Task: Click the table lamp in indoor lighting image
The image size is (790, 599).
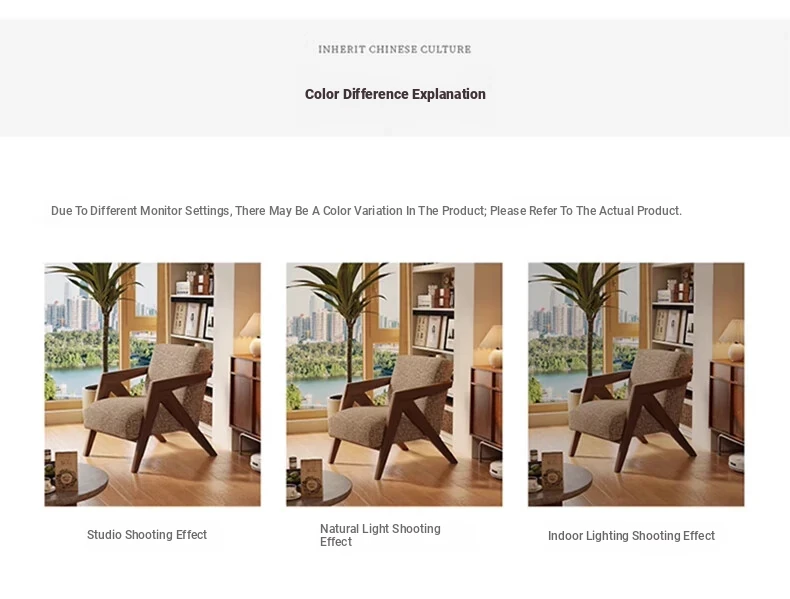Action: [733, 339]
